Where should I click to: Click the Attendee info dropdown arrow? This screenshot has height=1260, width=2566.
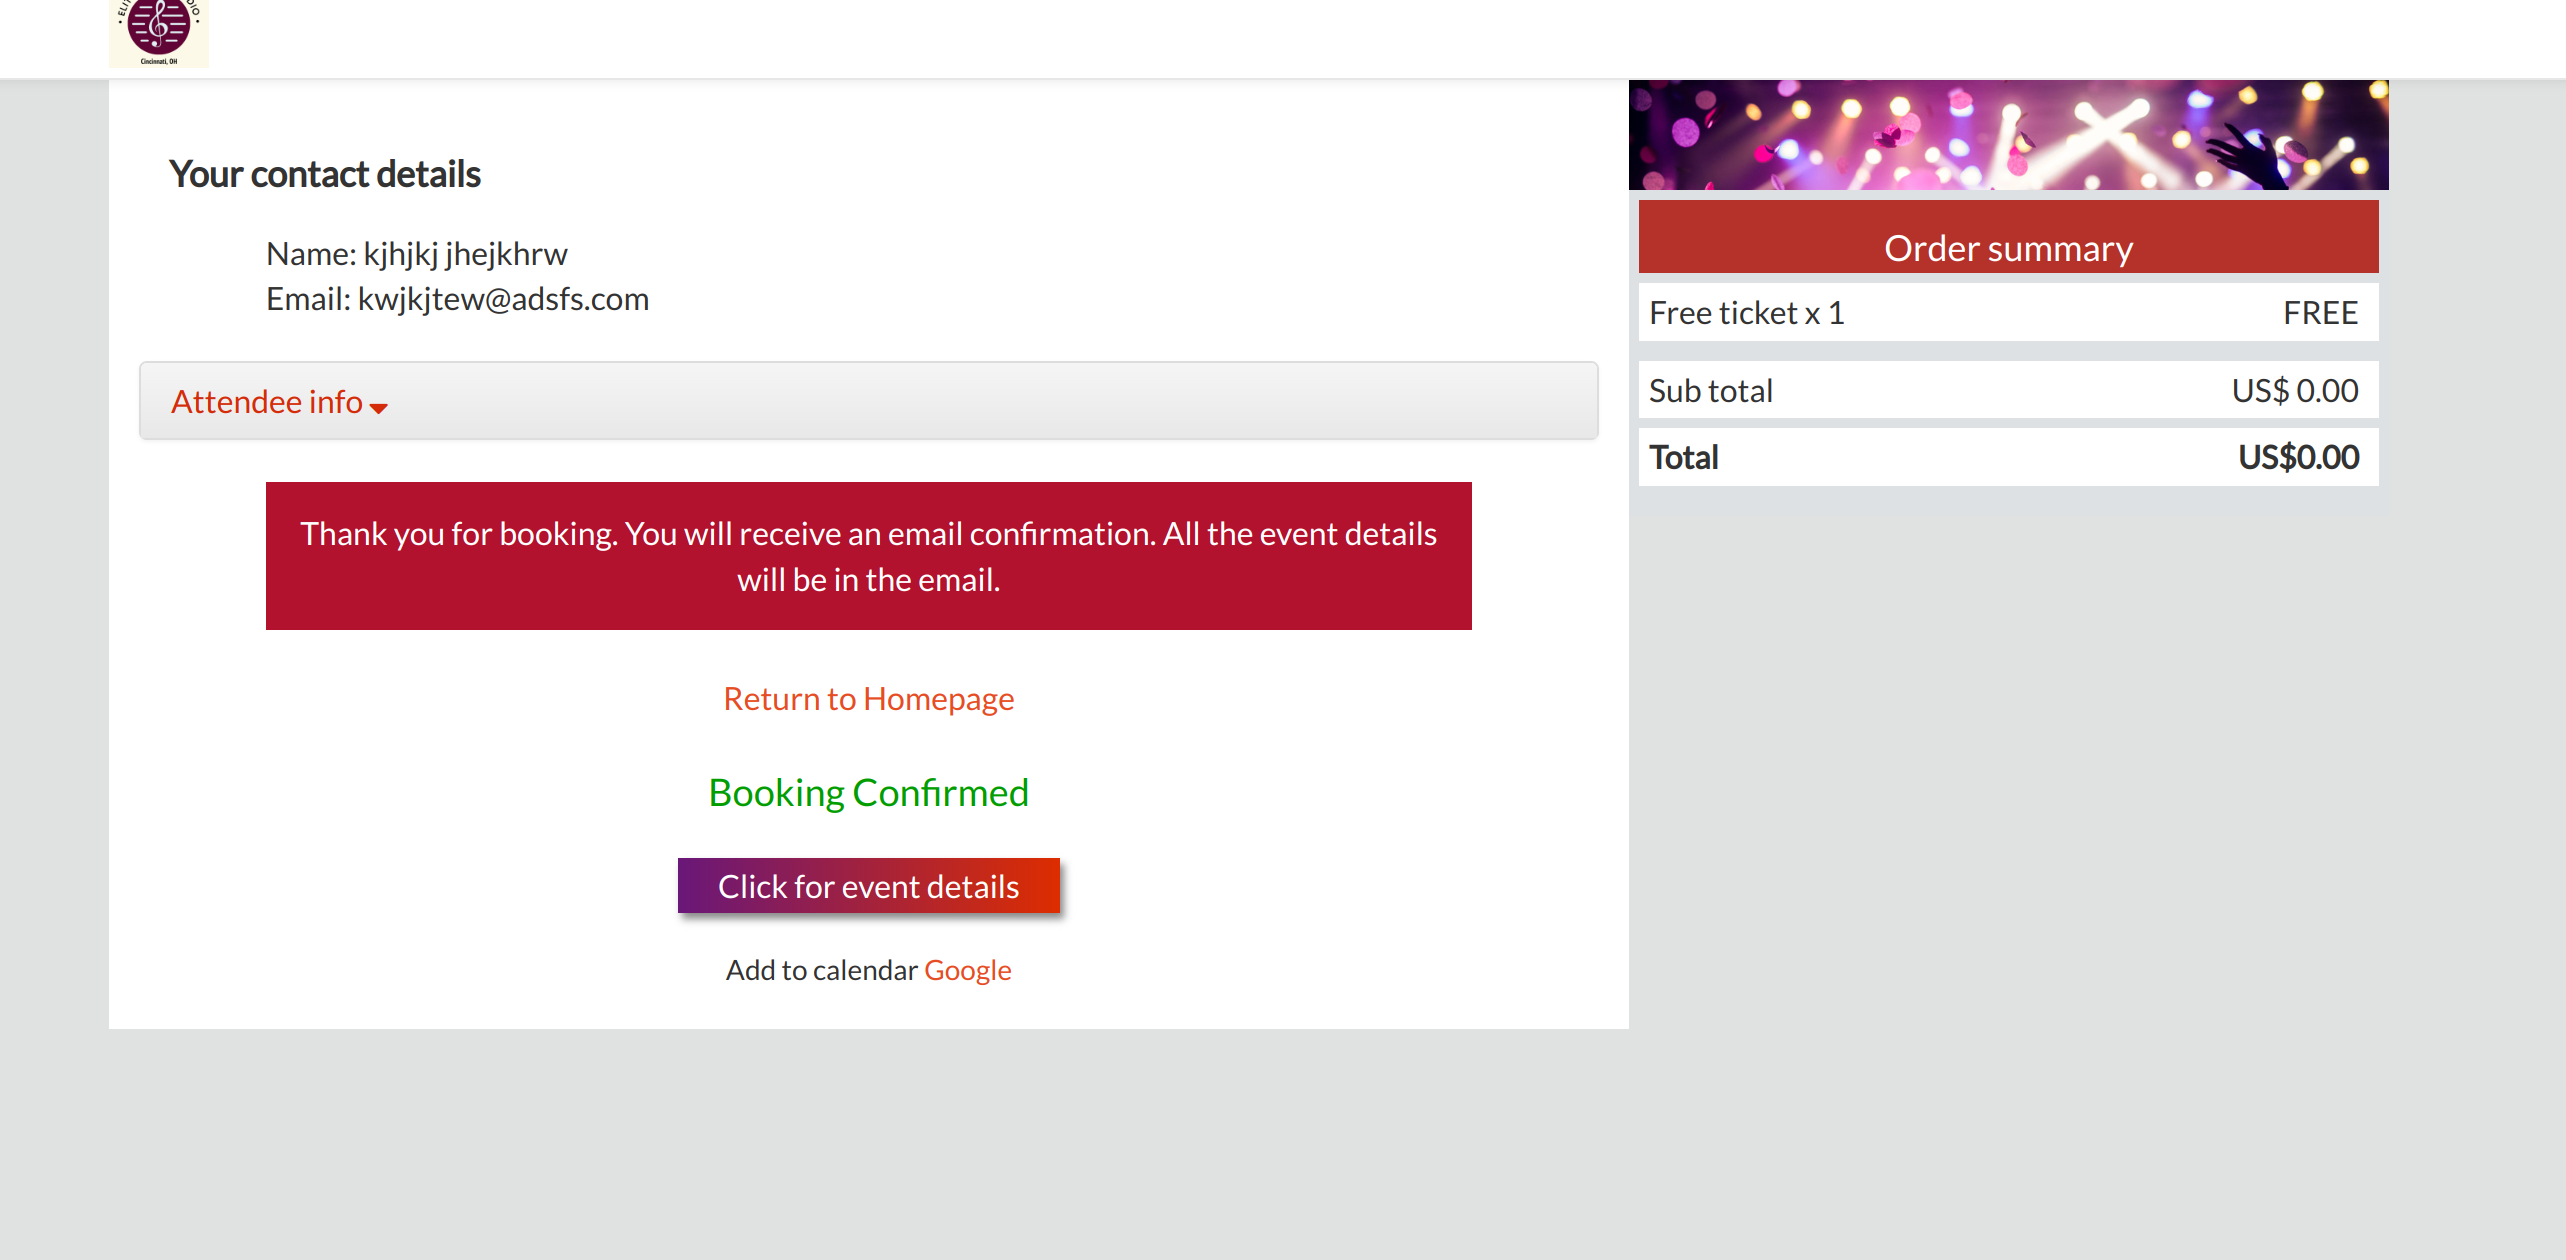coord(378,407)
